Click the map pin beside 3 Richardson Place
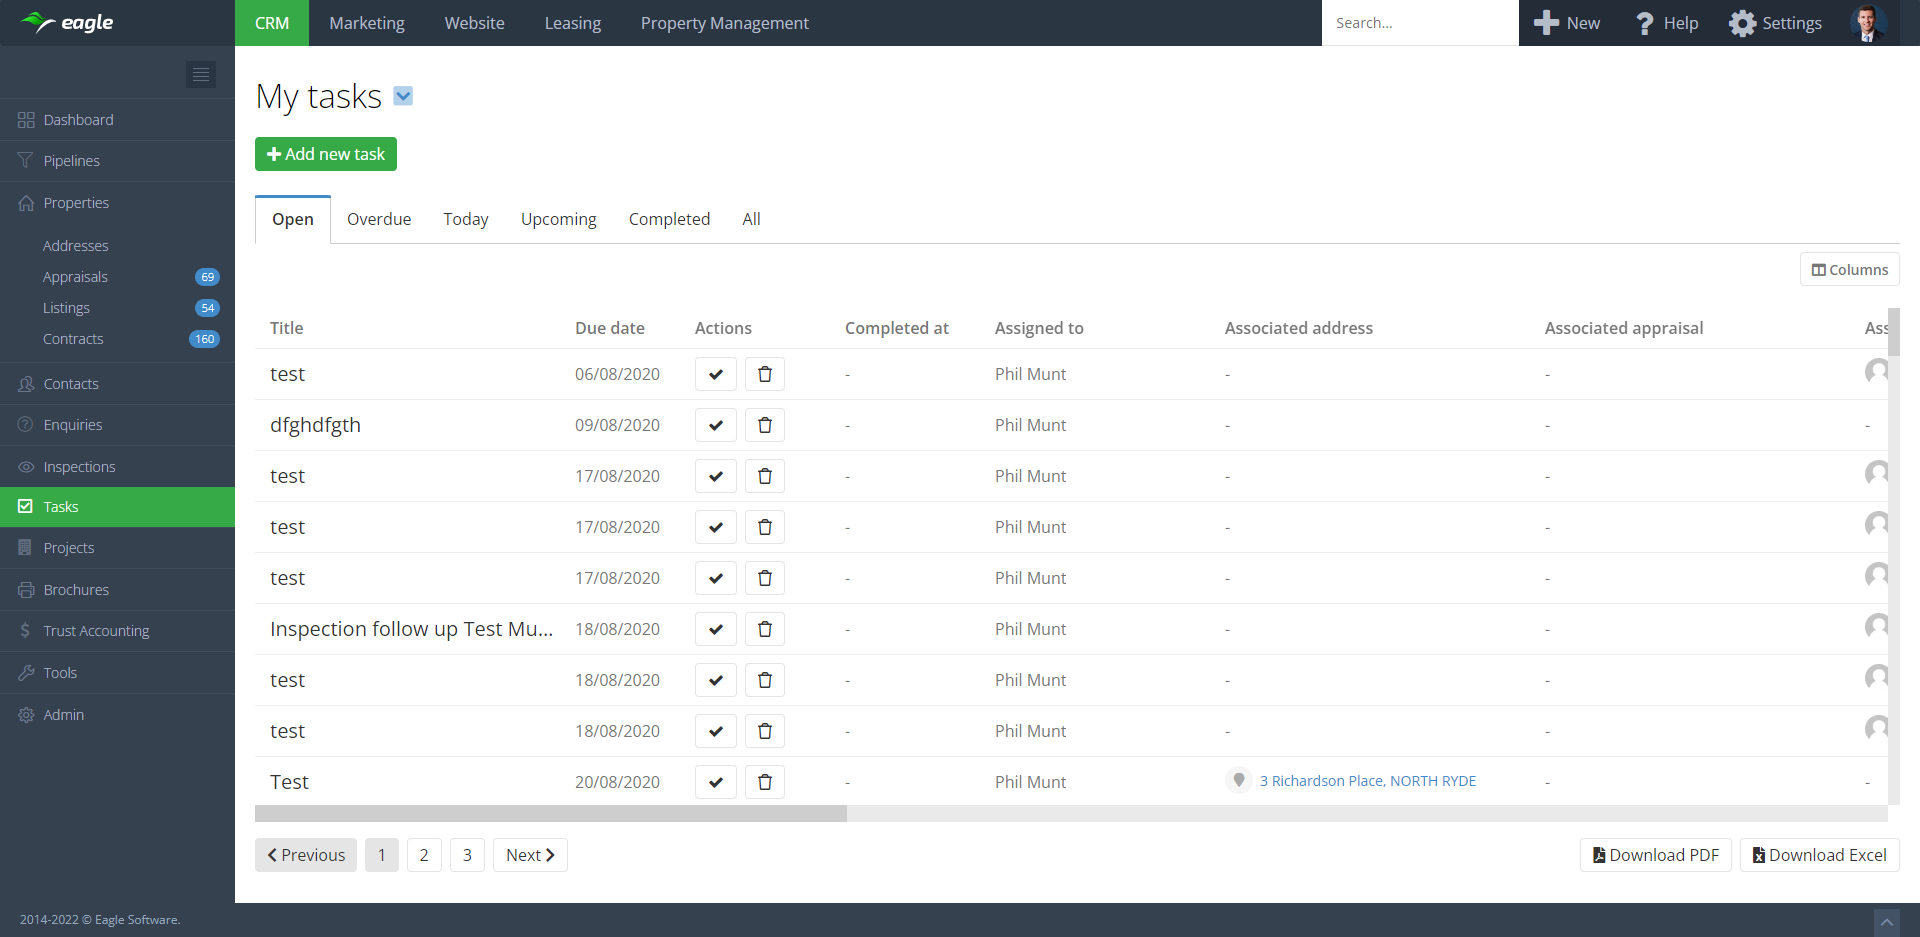Screen dimensions: 1920x937 pos(1238,780)
